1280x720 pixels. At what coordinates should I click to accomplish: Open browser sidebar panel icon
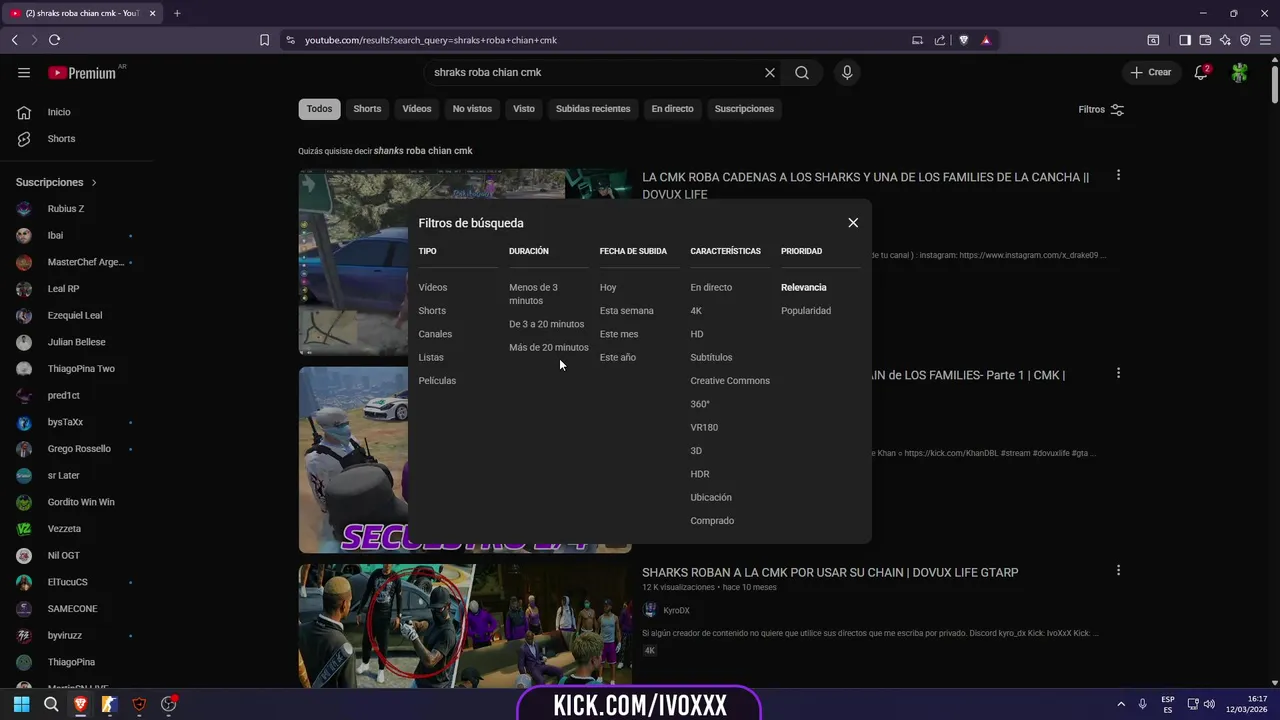1185,40
